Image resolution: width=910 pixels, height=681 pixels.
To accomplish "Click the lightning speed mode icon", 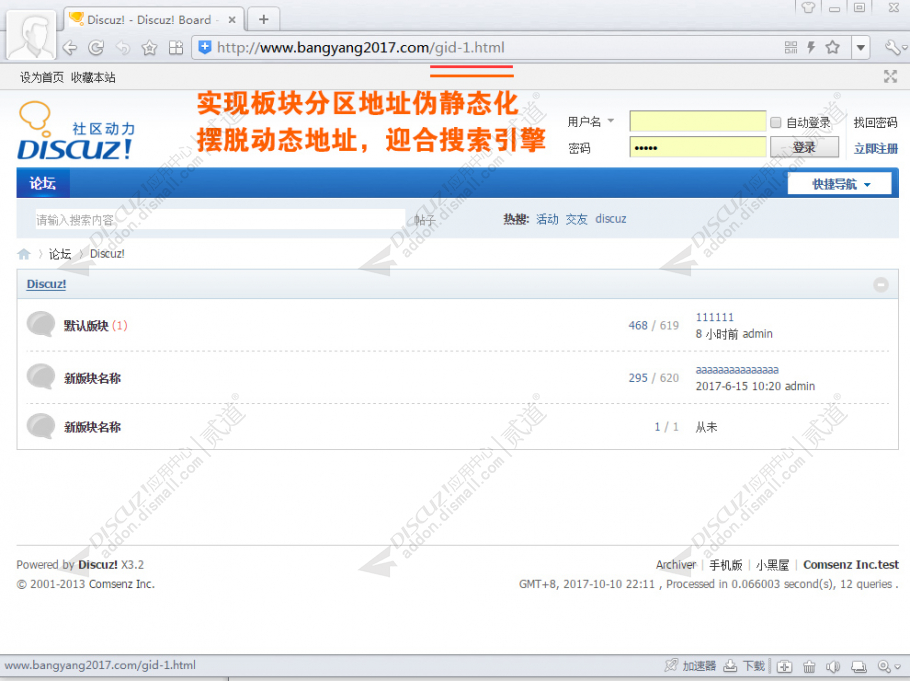I will click(x=811, y=48).
